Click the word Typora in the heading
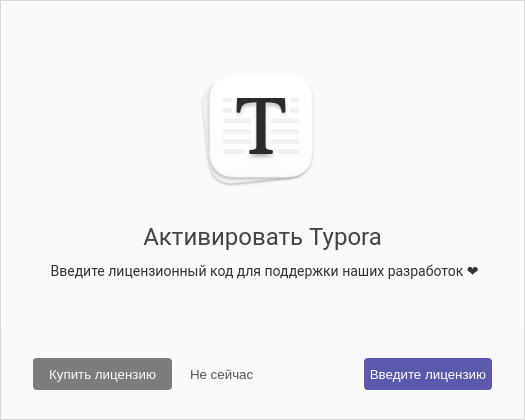 pos(345,238)
